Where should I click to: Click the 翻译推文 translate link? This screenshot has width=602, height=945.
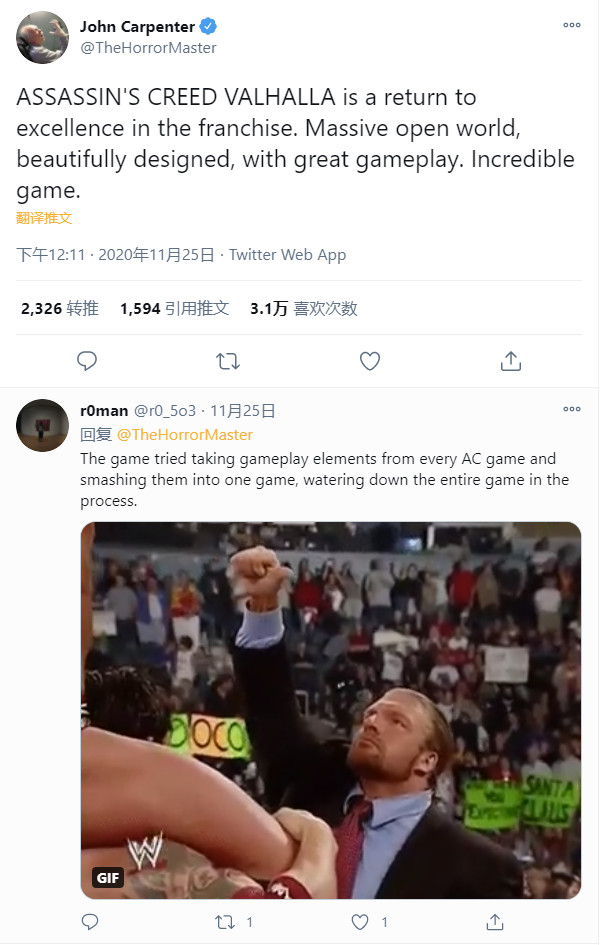[x=44, y=218]
